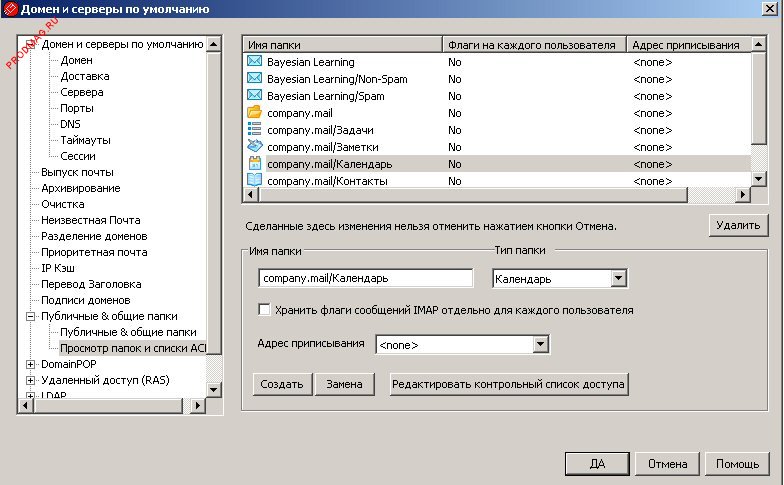Click Редактировать контрольный список доступа button
This screenshot has height=485, width=784.
510,383
